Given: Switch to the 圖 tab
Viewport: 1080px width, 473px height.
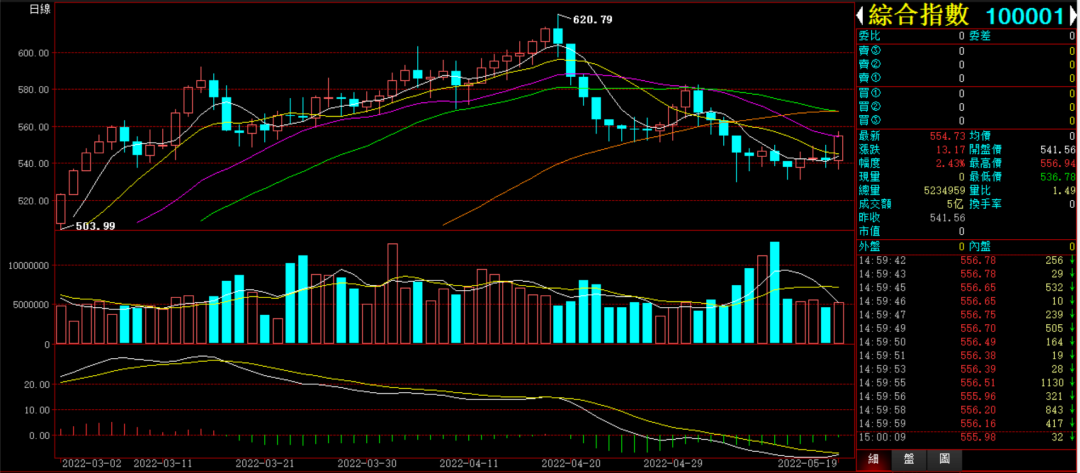Looking at the screenshot, I should point(944,459).
